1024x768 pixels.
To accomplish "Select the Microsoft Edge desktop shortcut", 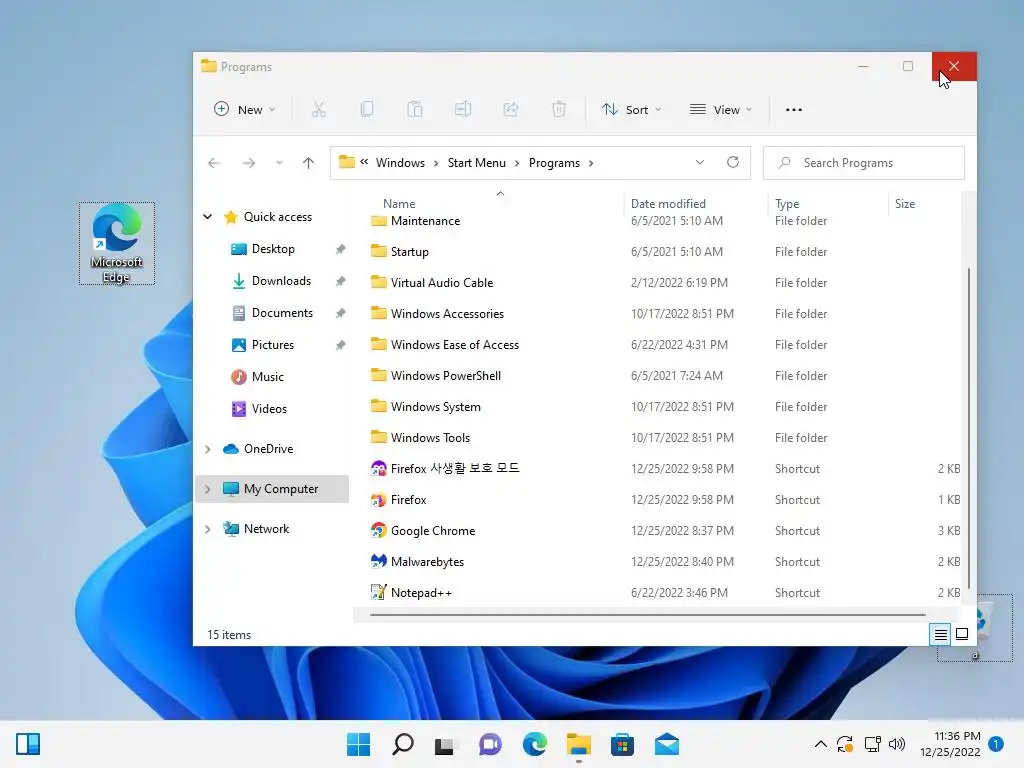I will (117, 243).
